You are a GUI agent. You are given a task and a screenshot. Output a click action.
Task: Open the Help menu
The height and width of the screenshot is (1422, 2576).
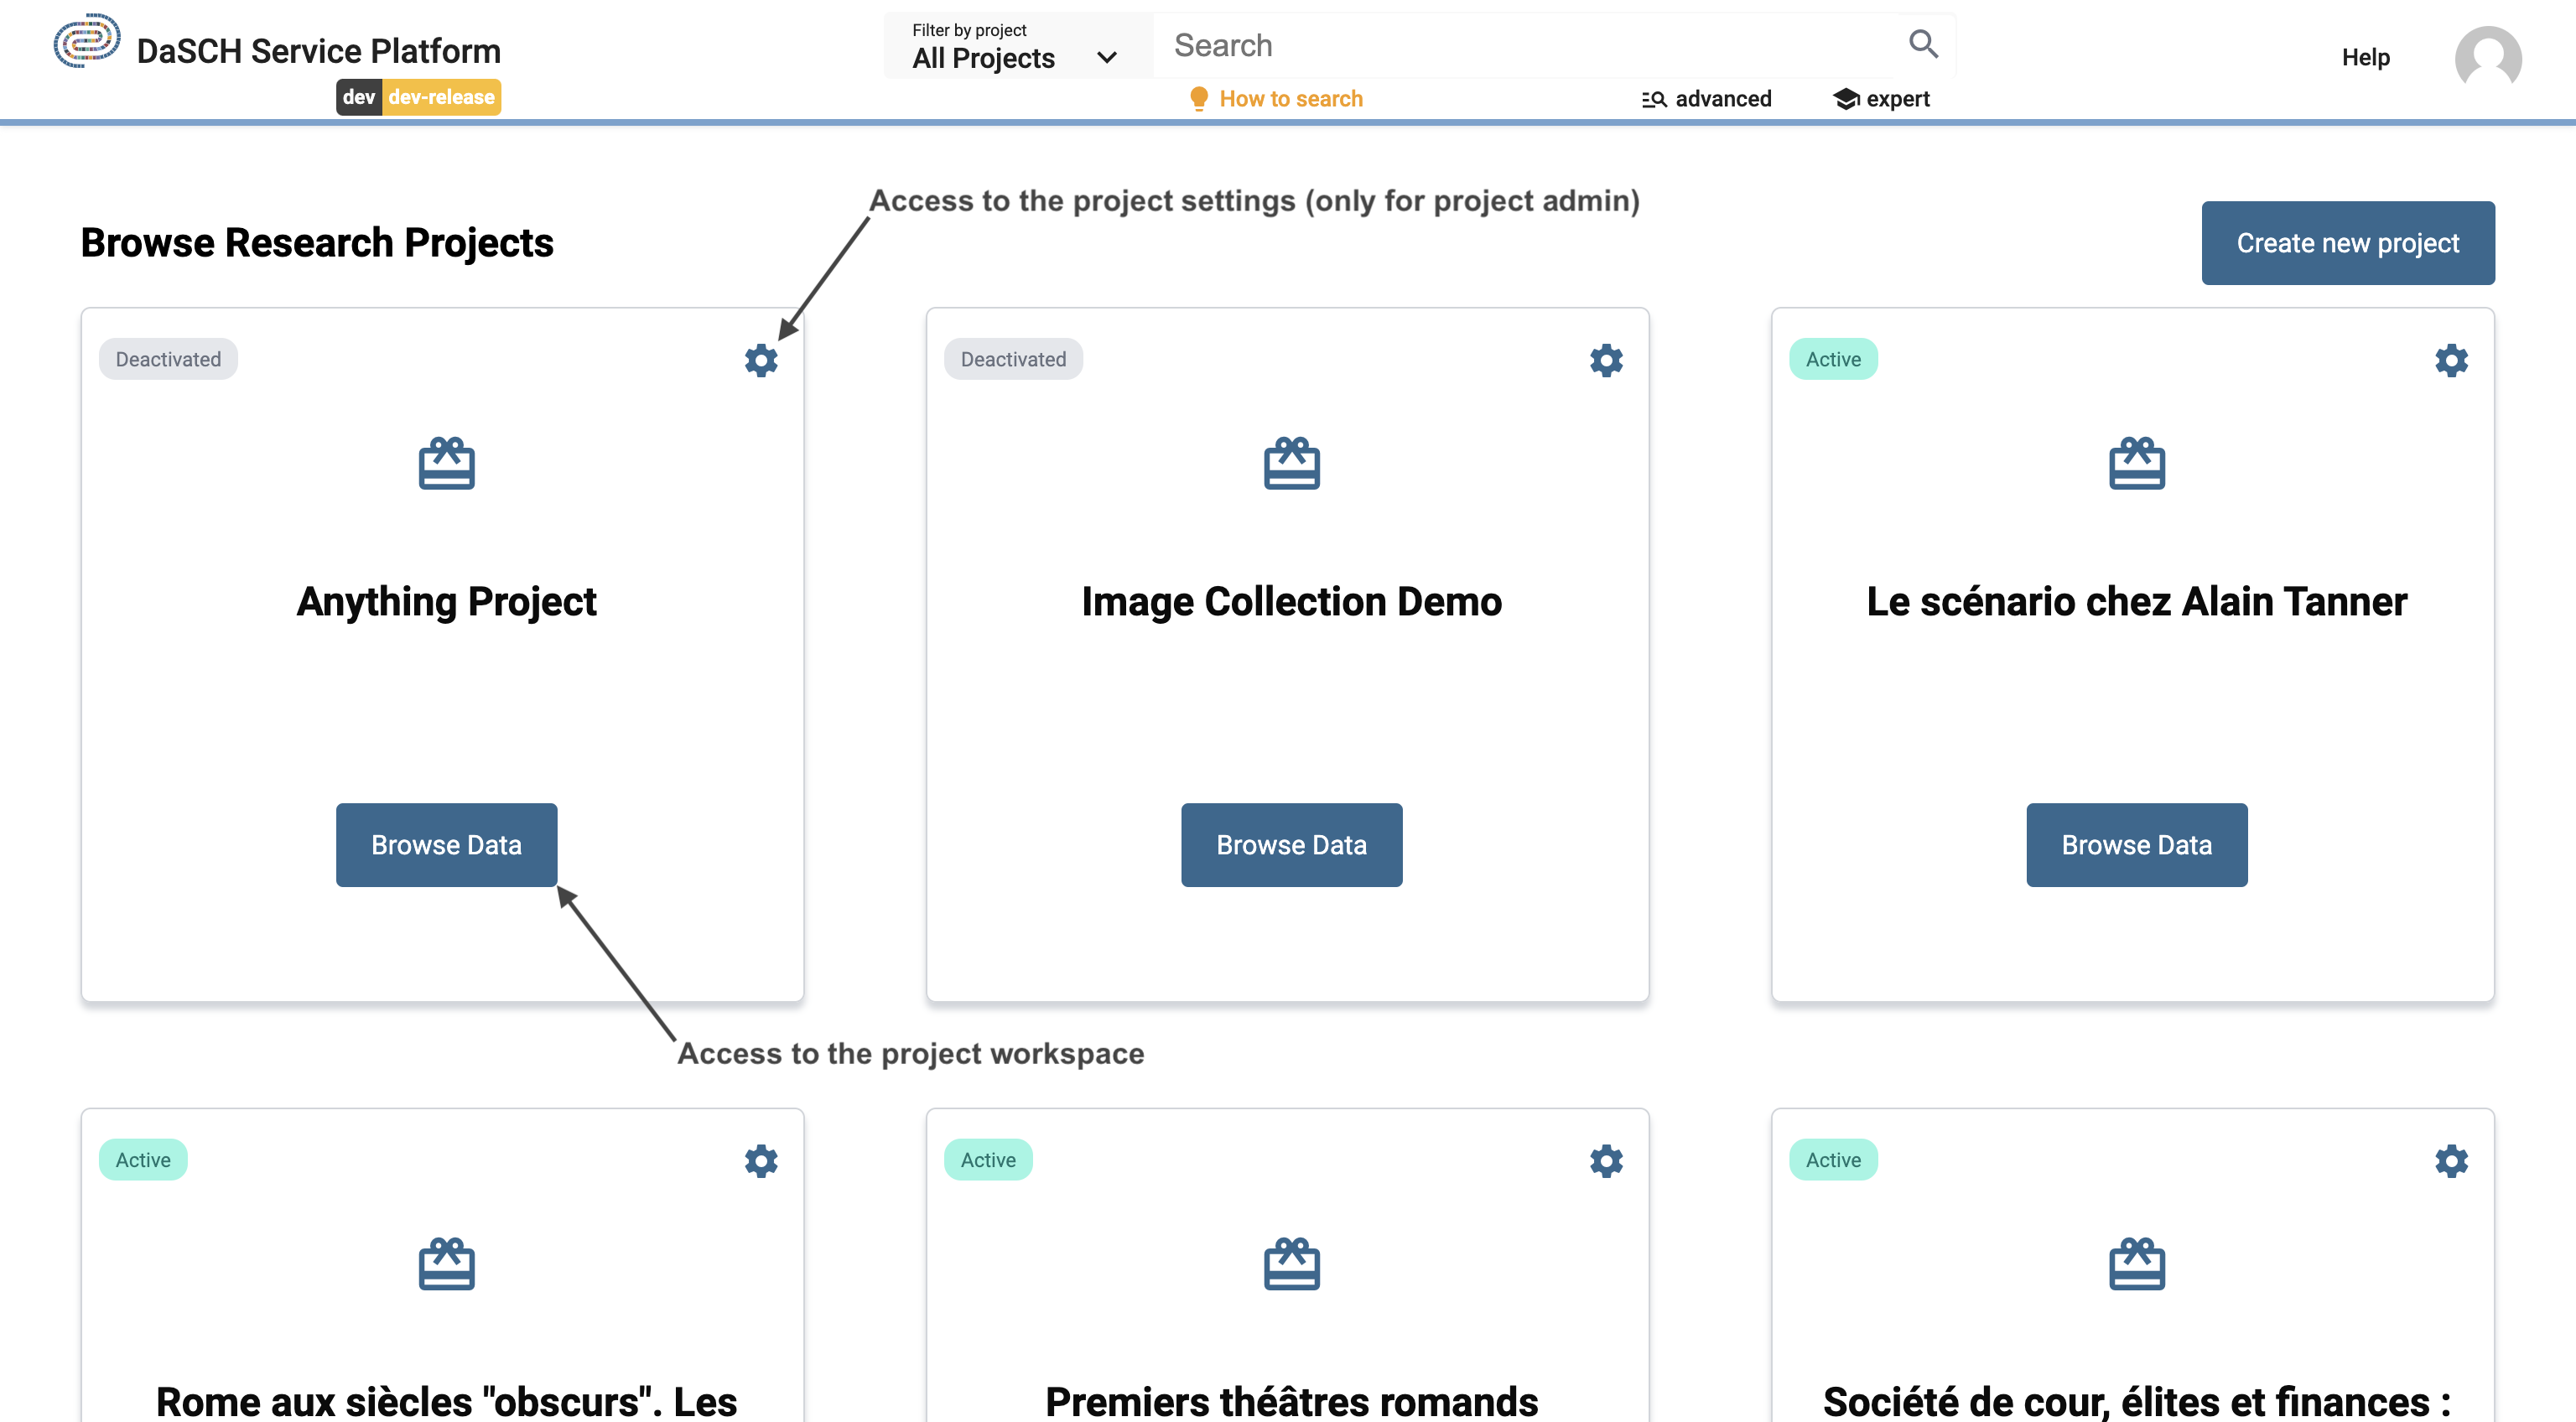point(2366,56)
